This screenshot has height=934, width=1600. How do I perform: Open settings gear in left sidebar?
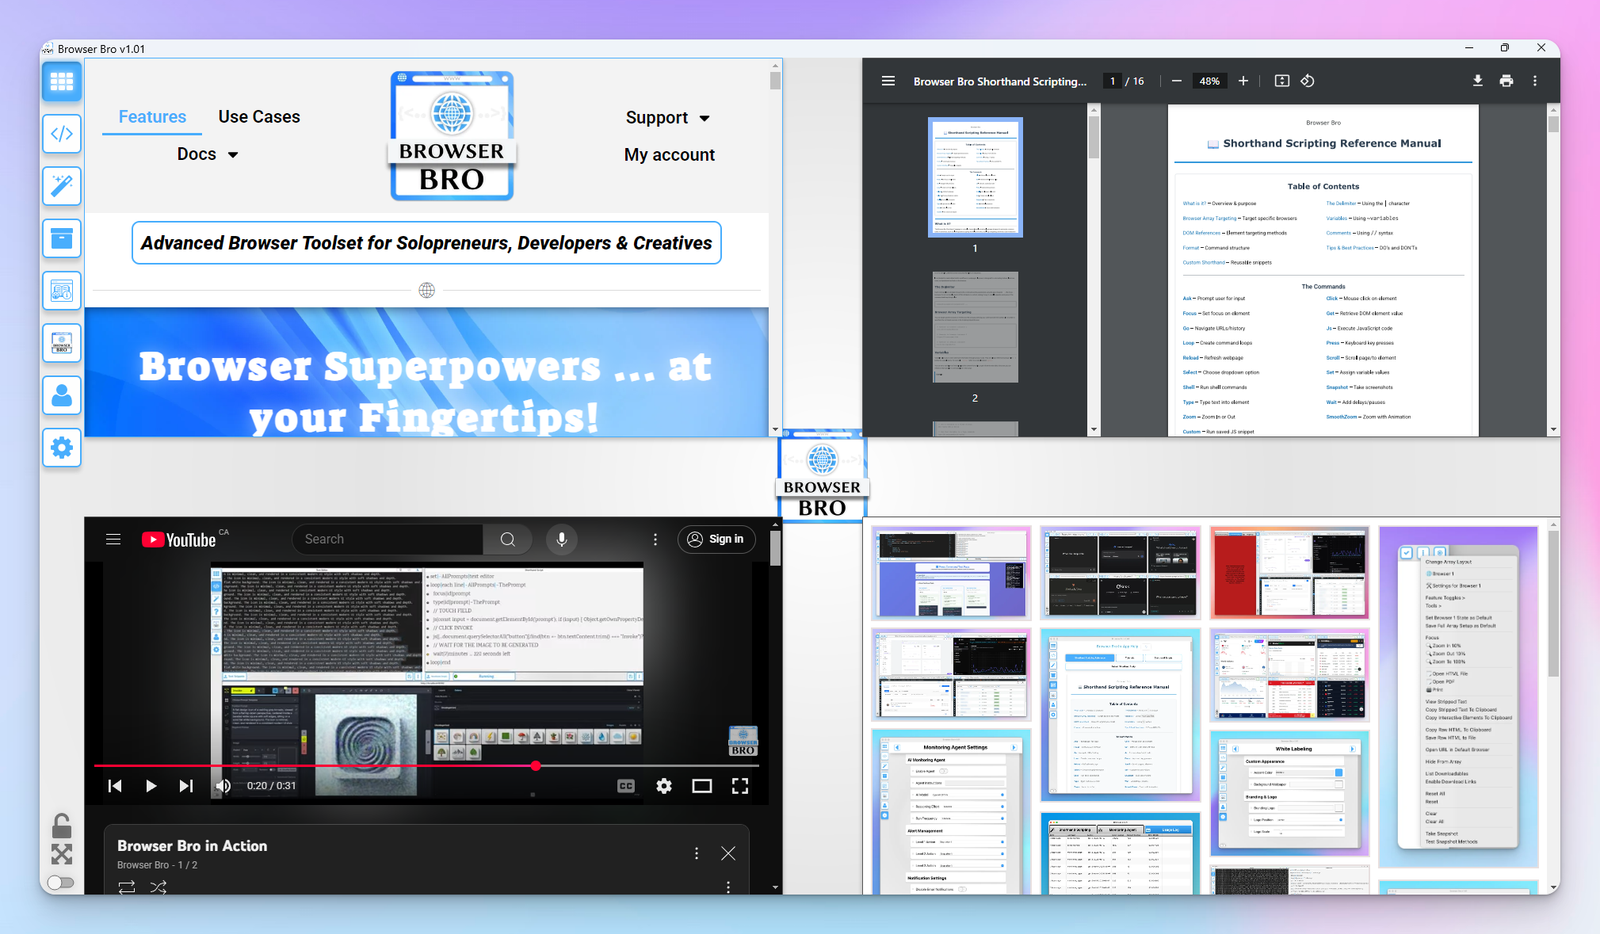[x=61, y=448]
